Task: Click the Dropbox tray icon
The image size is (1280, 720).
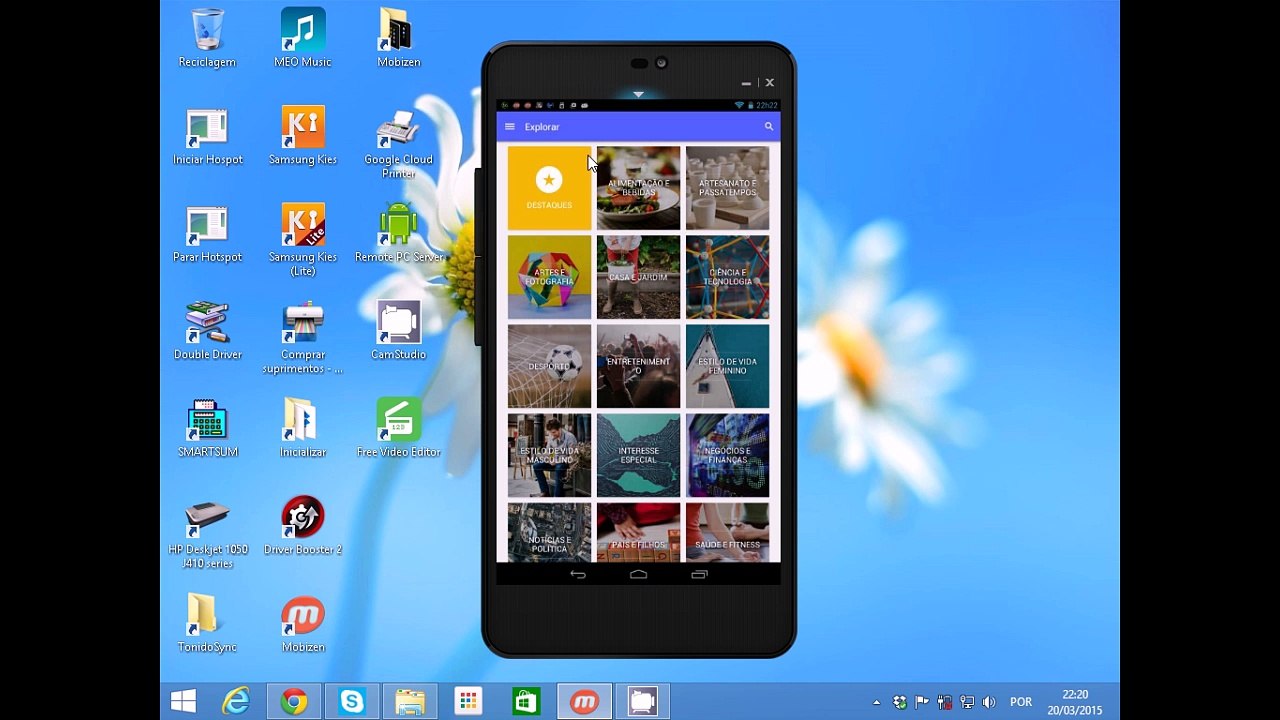Action: click(x=900, y=702)
